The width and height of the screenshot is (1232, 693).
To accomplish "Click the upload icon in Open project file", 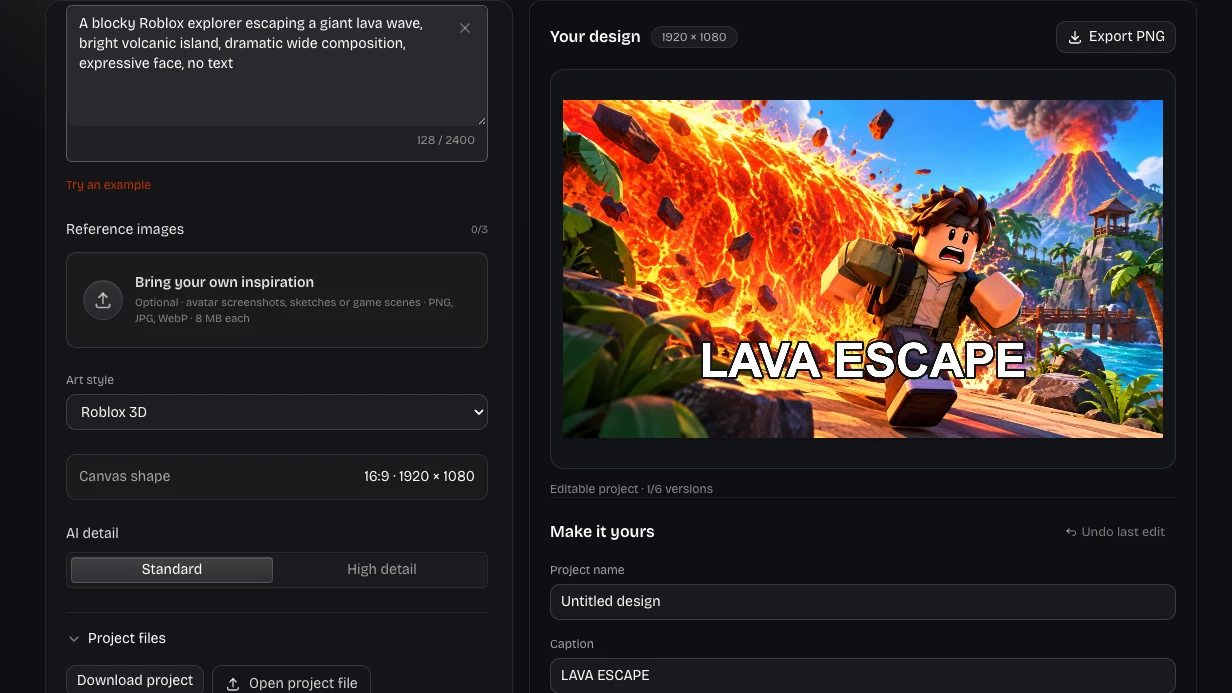I will point(233,684).
